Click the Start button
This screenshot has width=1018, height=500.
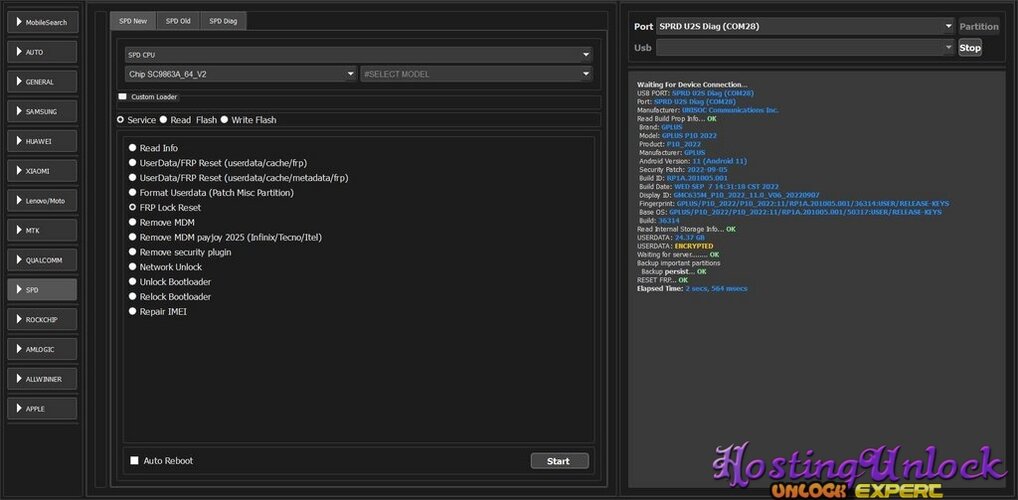[x=560, y=461]
